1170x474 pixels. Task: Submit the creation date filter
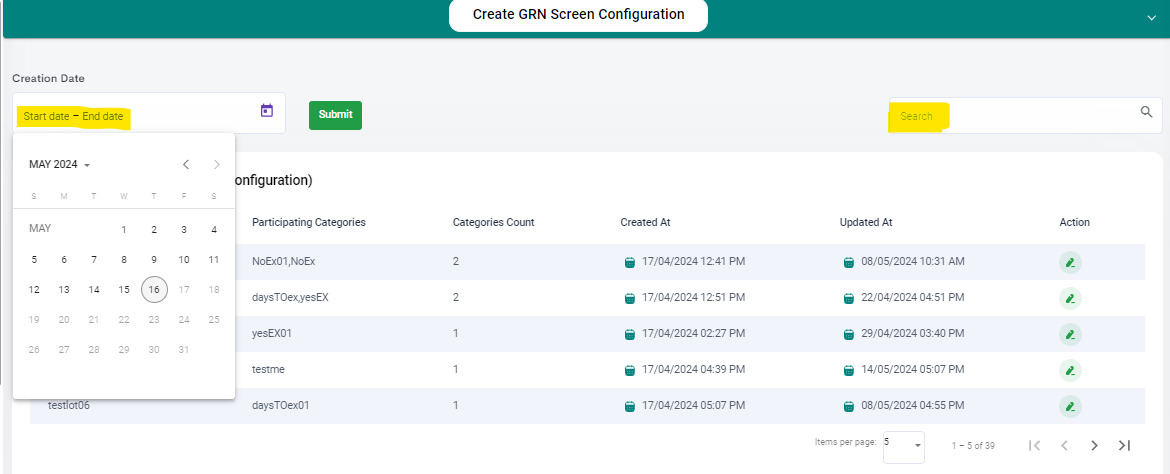(x=335, y=115)
